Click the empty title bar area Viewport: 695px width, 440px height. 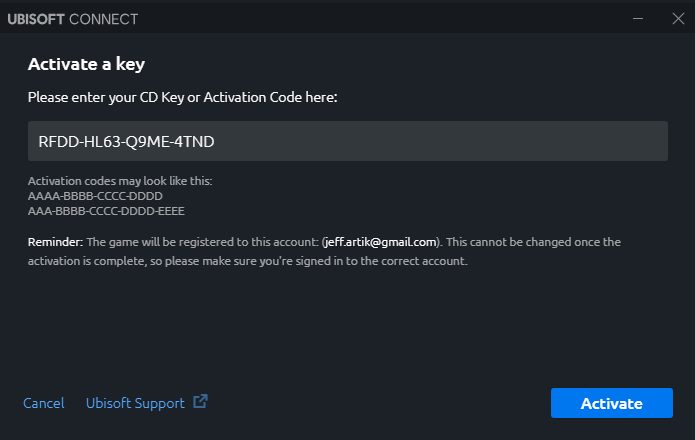click(381, 19)
